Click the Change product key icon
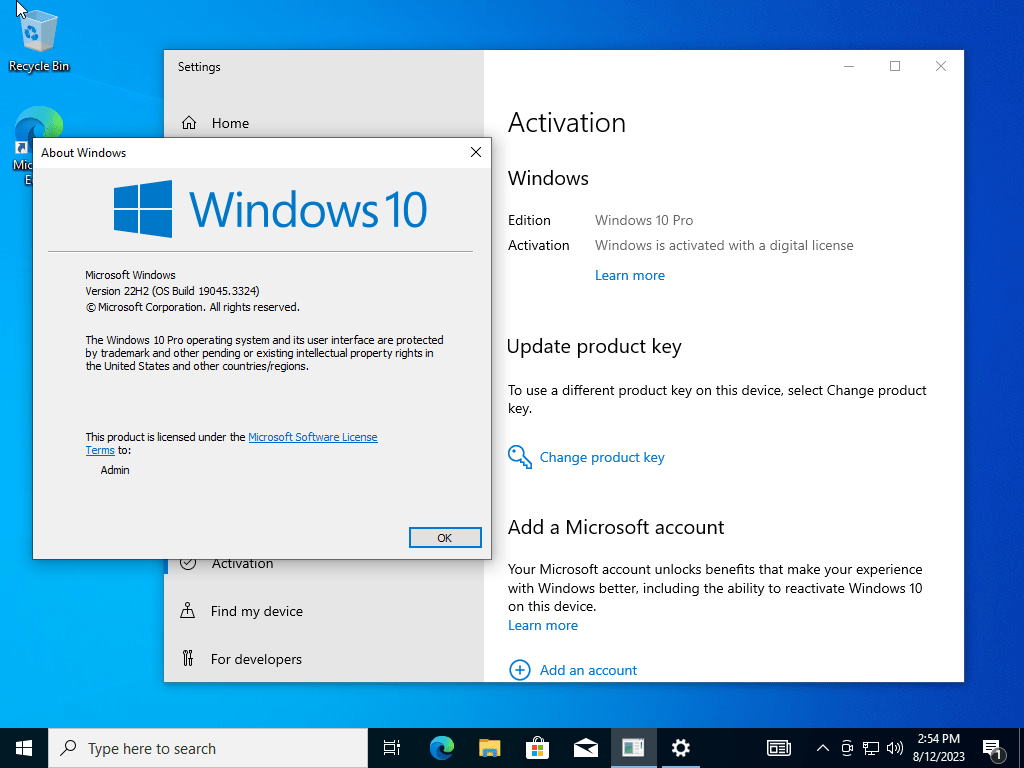 coord(520,457)
